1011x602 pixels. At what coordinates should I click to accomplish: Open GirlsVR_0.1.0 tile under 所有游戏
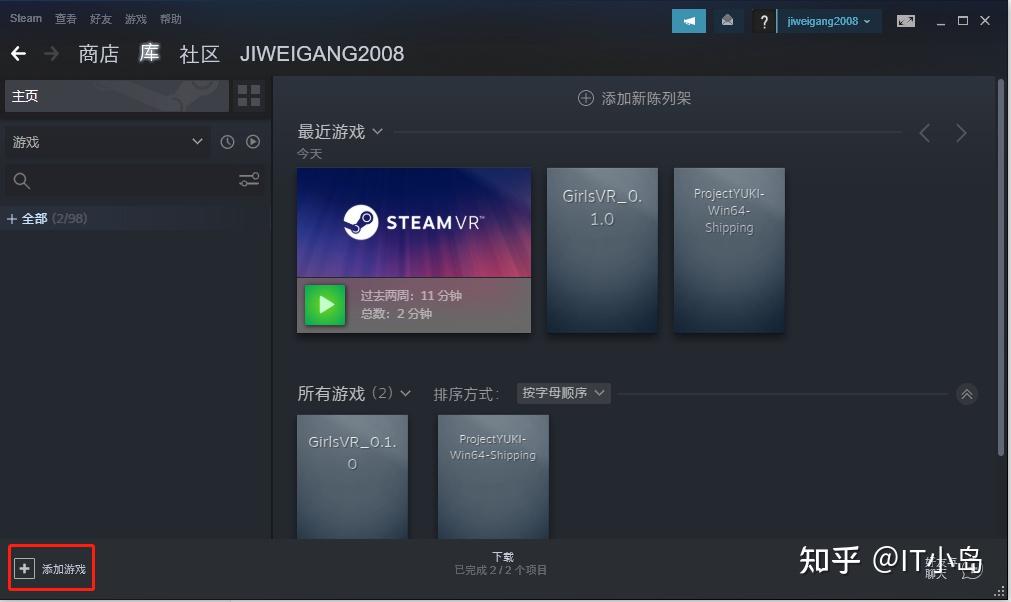tap(352, 477)
